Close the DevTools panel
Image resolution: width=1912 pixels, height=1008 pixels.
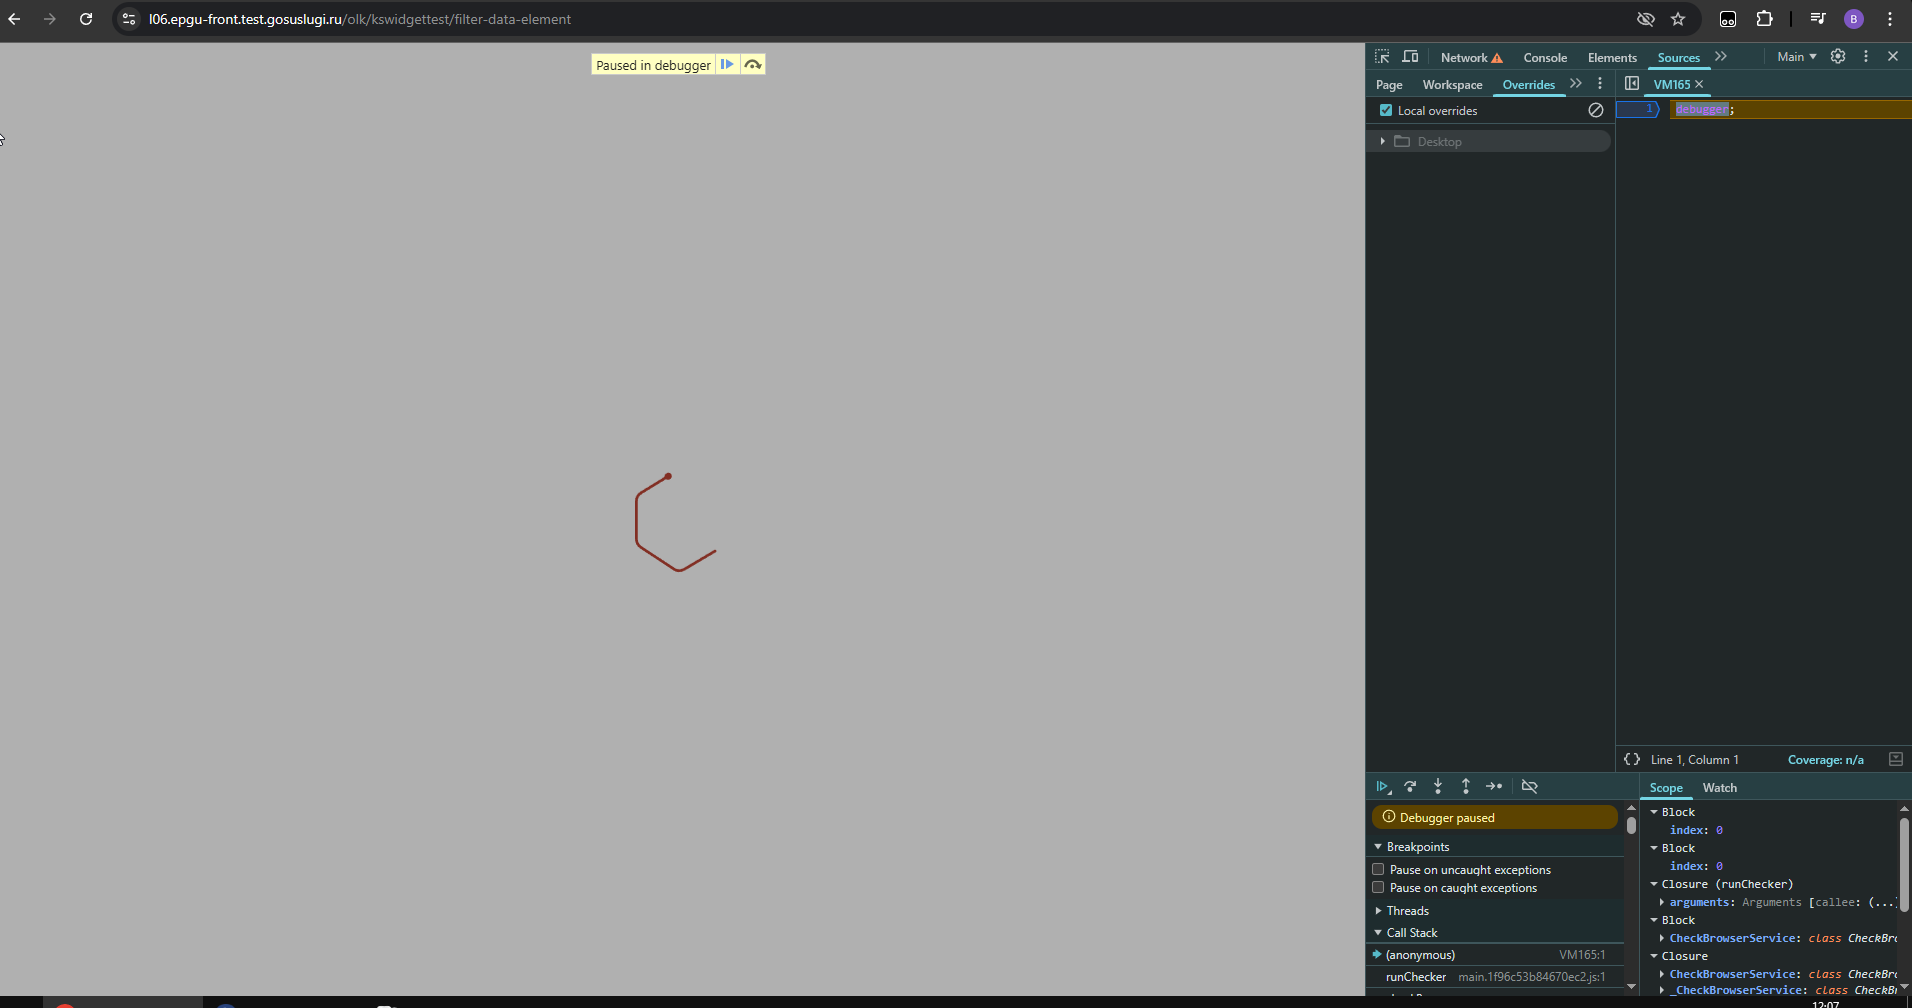click(x=1893, y=57)
